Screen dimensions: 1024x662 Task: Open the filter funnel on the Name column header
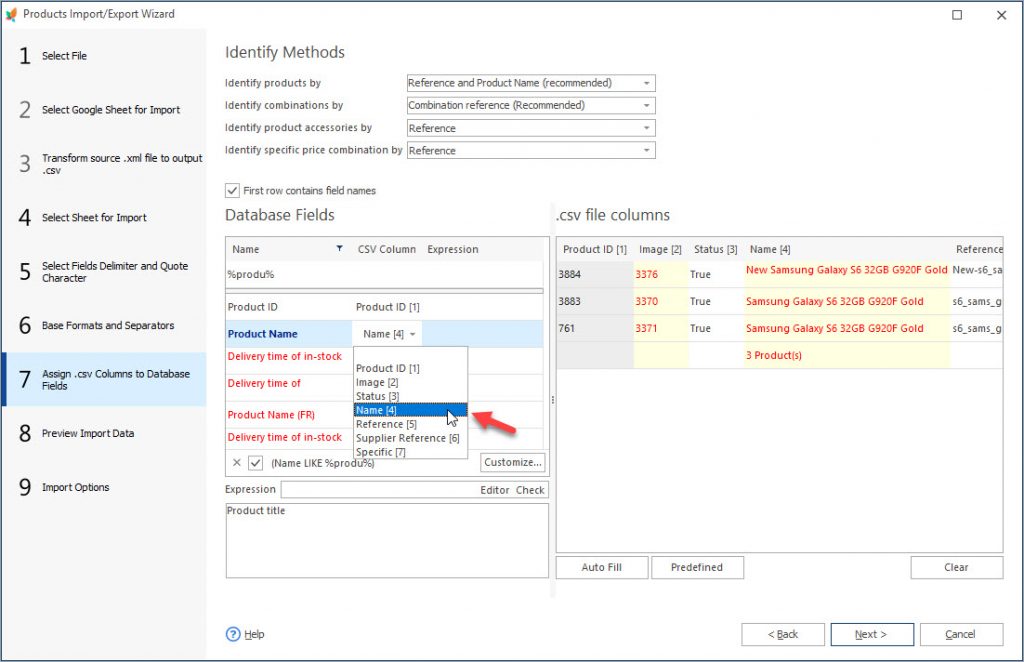click(337, 248)
